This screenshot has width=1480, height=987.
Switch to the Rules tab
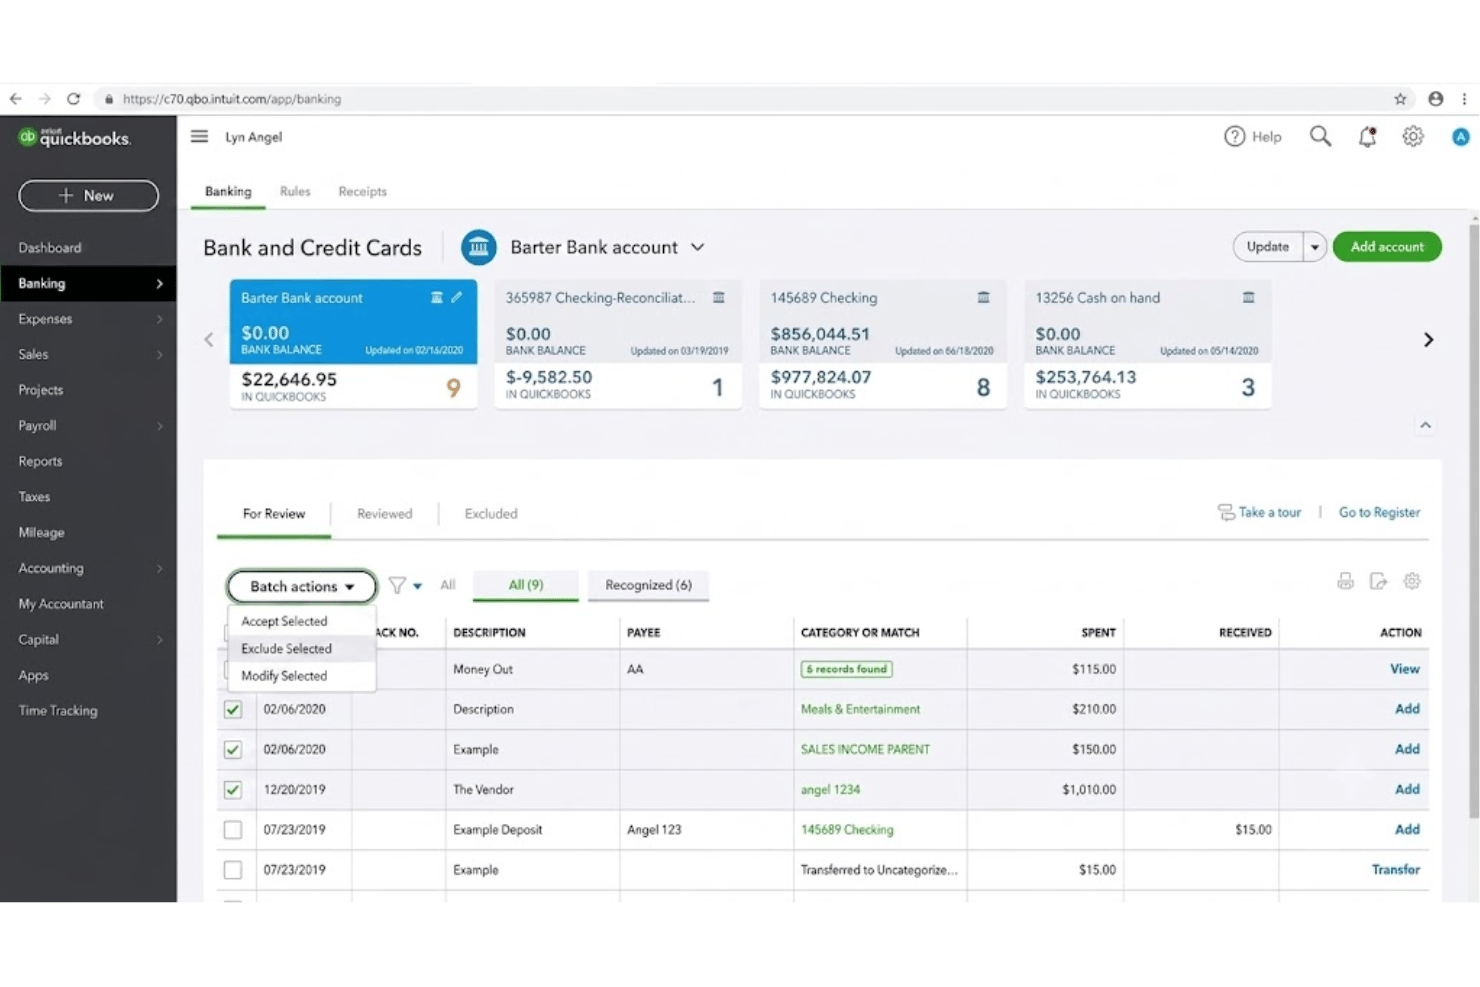(x=295, y=191)
